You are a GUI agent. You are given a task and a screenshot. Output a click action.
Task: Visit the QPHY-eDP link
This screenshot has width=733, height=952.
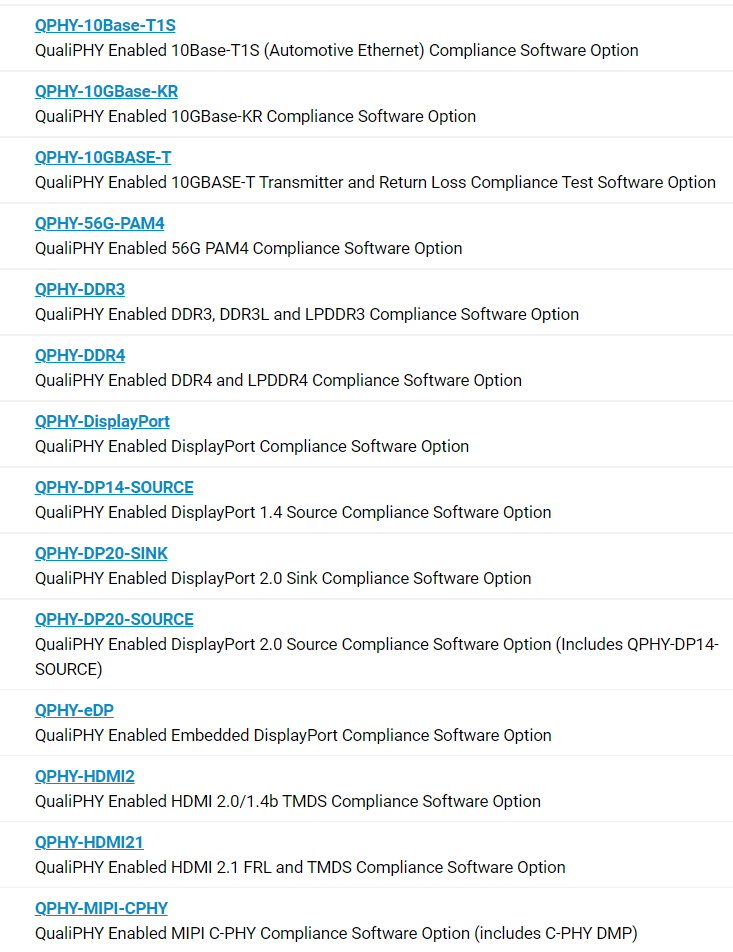pyautogui.click(x=74, y=710)
